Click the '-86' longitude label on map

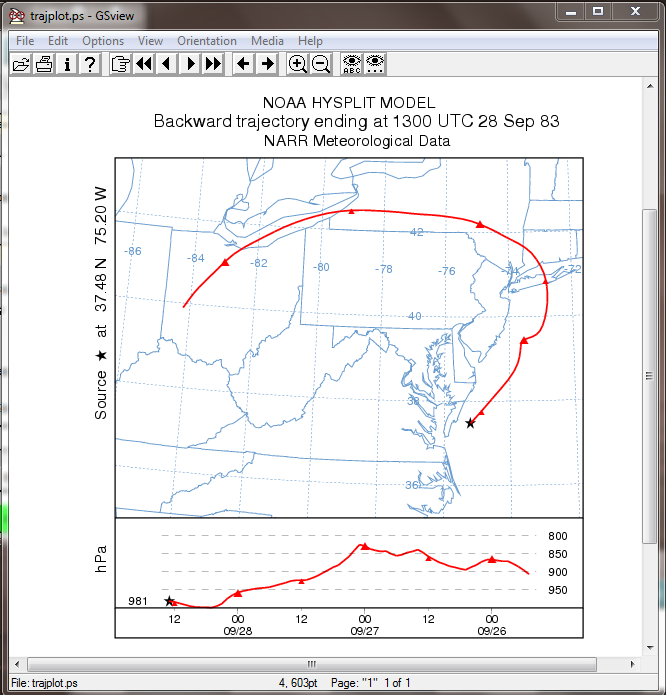(x=132, y=251)
